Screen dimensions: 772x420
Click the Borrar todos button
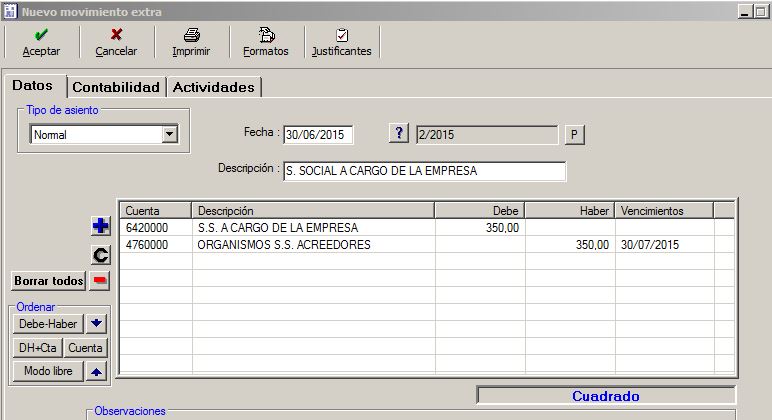coord(49,281)
